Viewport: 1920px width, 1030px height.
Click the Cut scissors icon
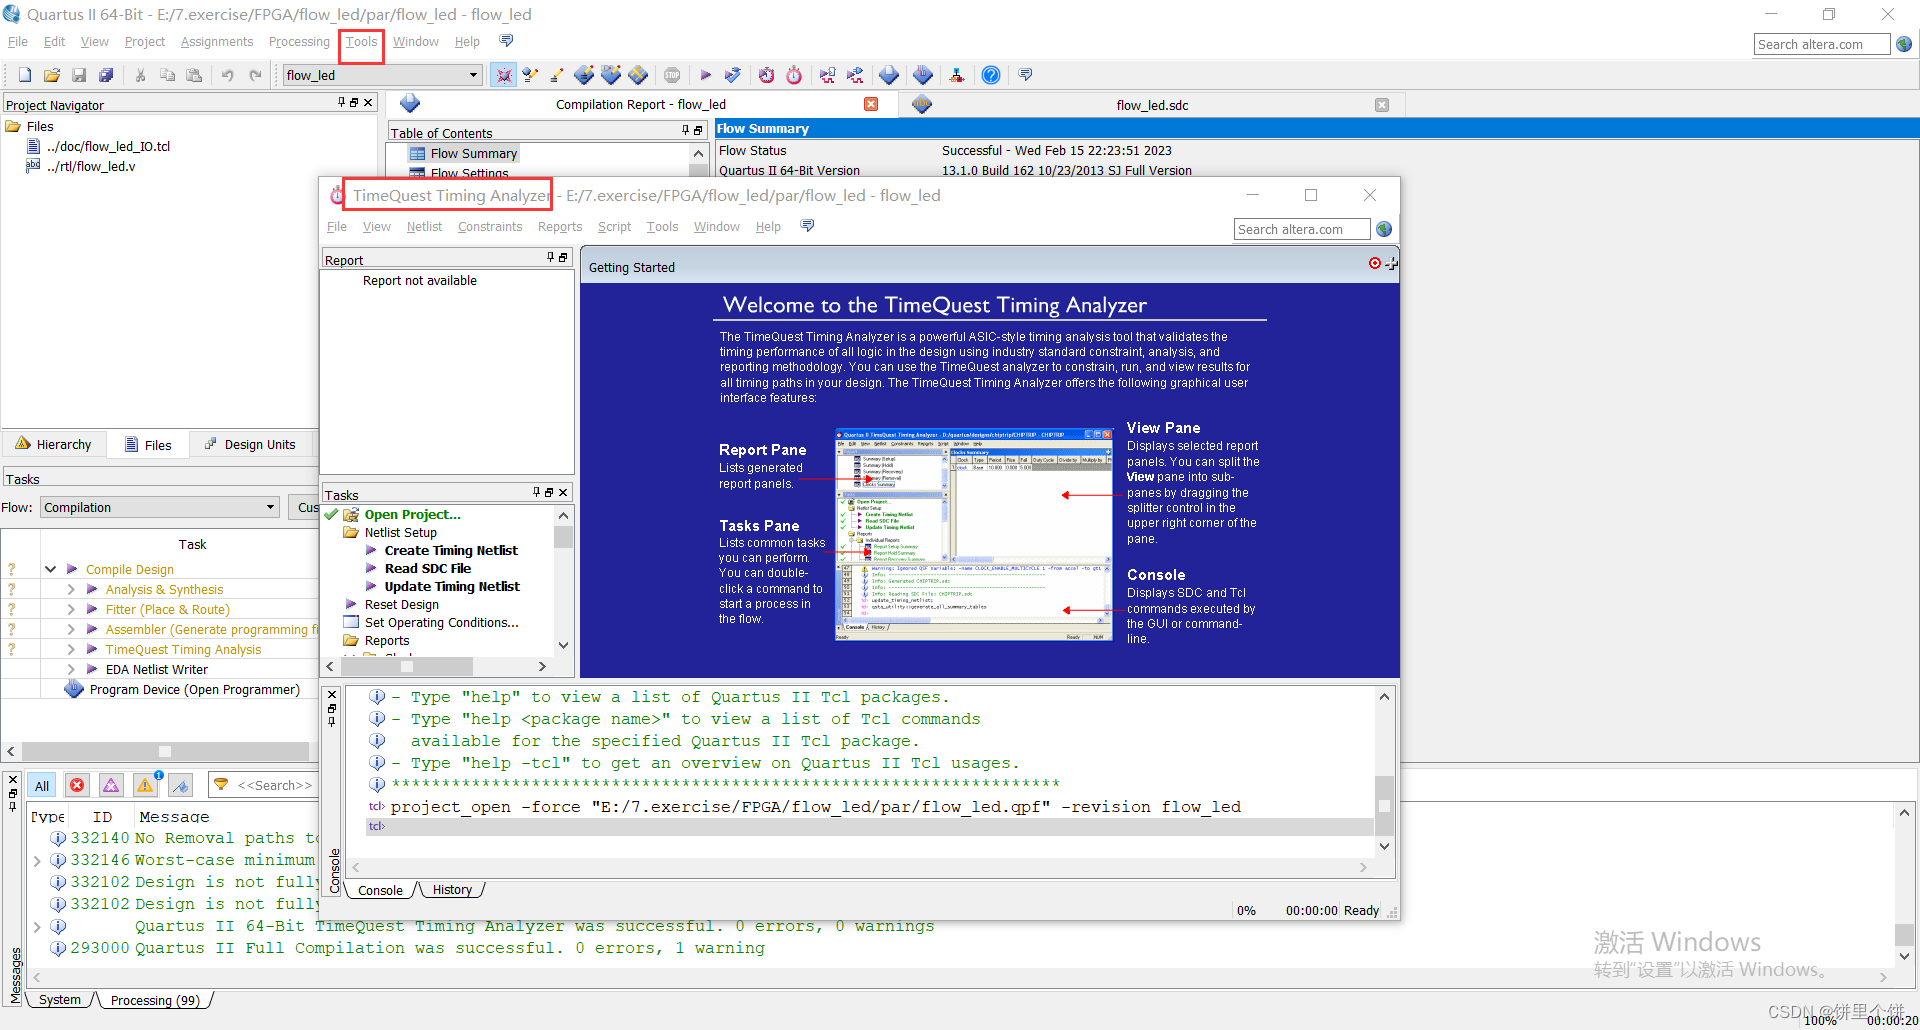click(140, 75)
